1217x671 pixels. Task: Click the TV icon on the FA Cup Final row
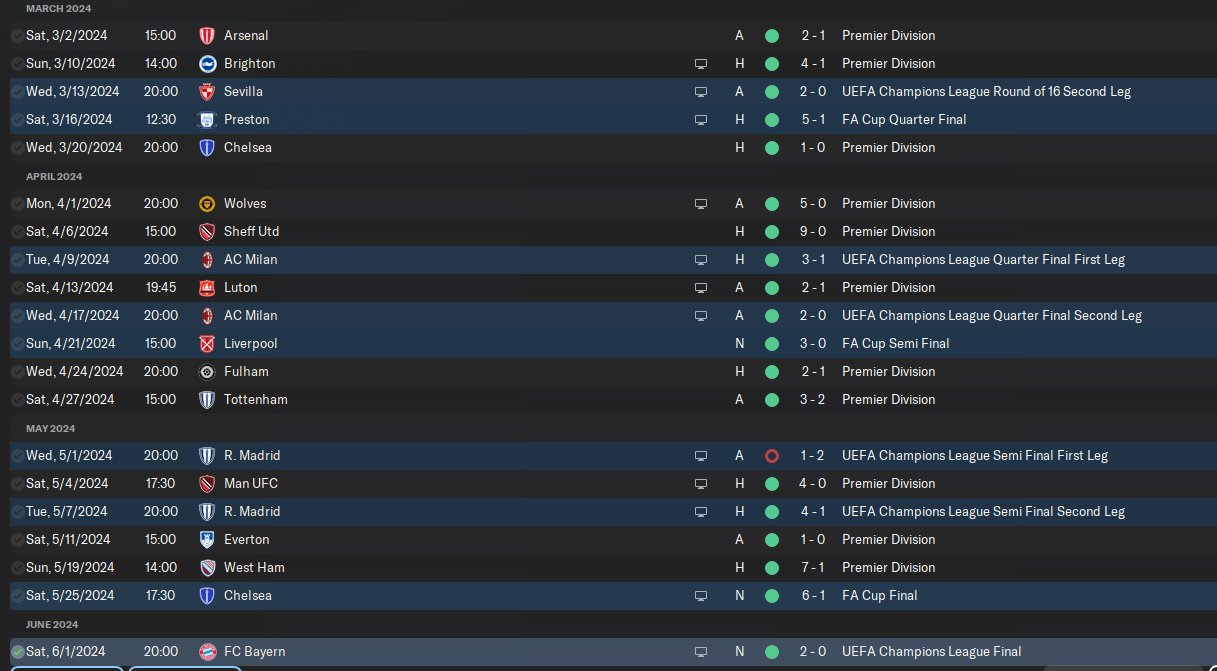pyautogui.click(x=701, y=595)
